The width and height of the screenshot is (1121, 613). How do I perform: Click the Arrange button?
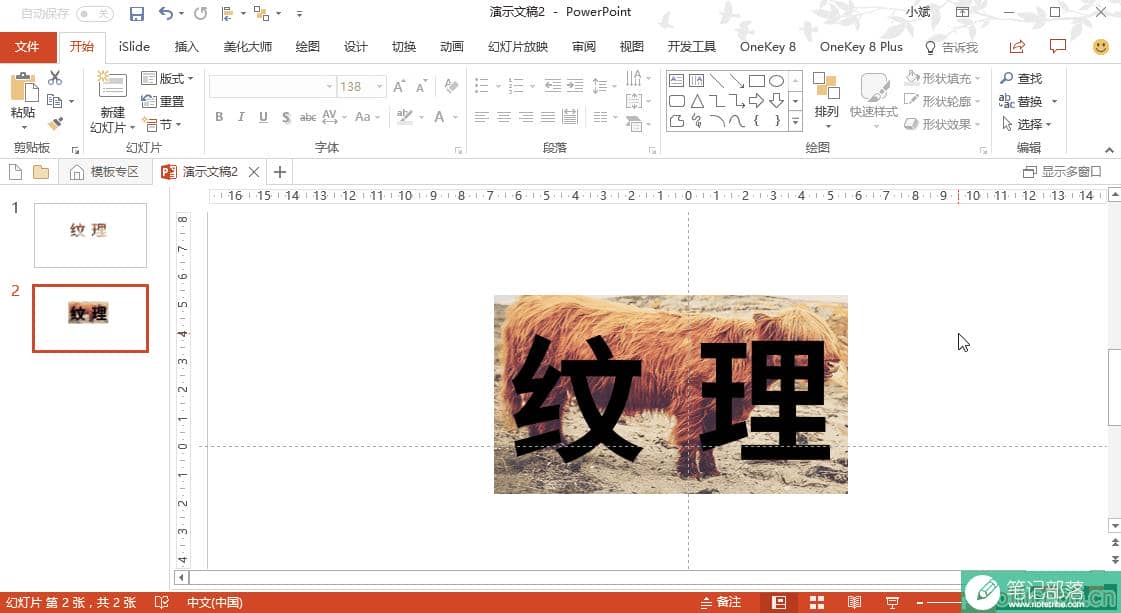point(826,101)
